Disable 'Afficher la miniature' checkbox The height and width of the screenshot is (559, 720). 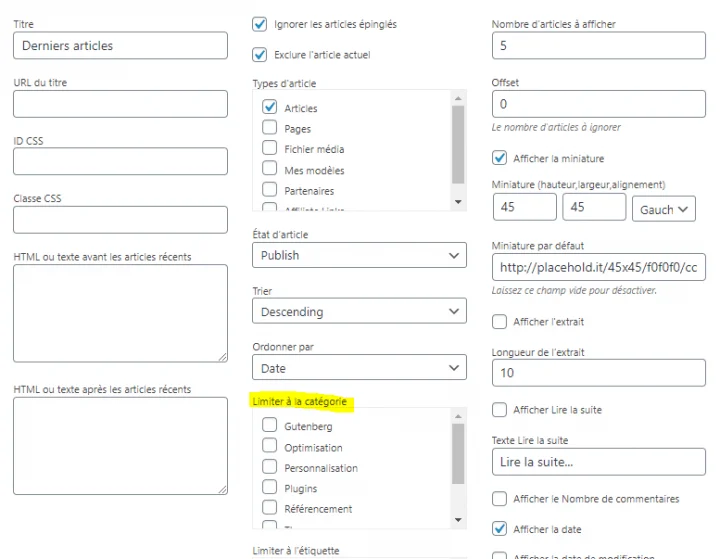coord(500,158)
